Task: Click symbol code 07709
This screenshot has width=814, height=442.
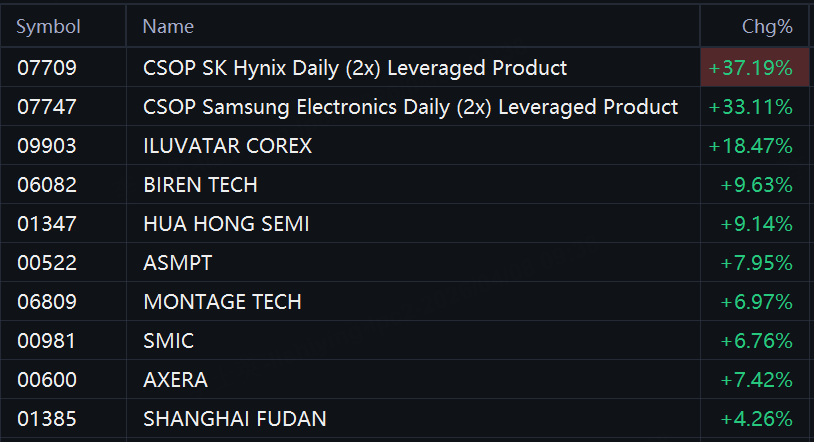Action: [47, 68]
